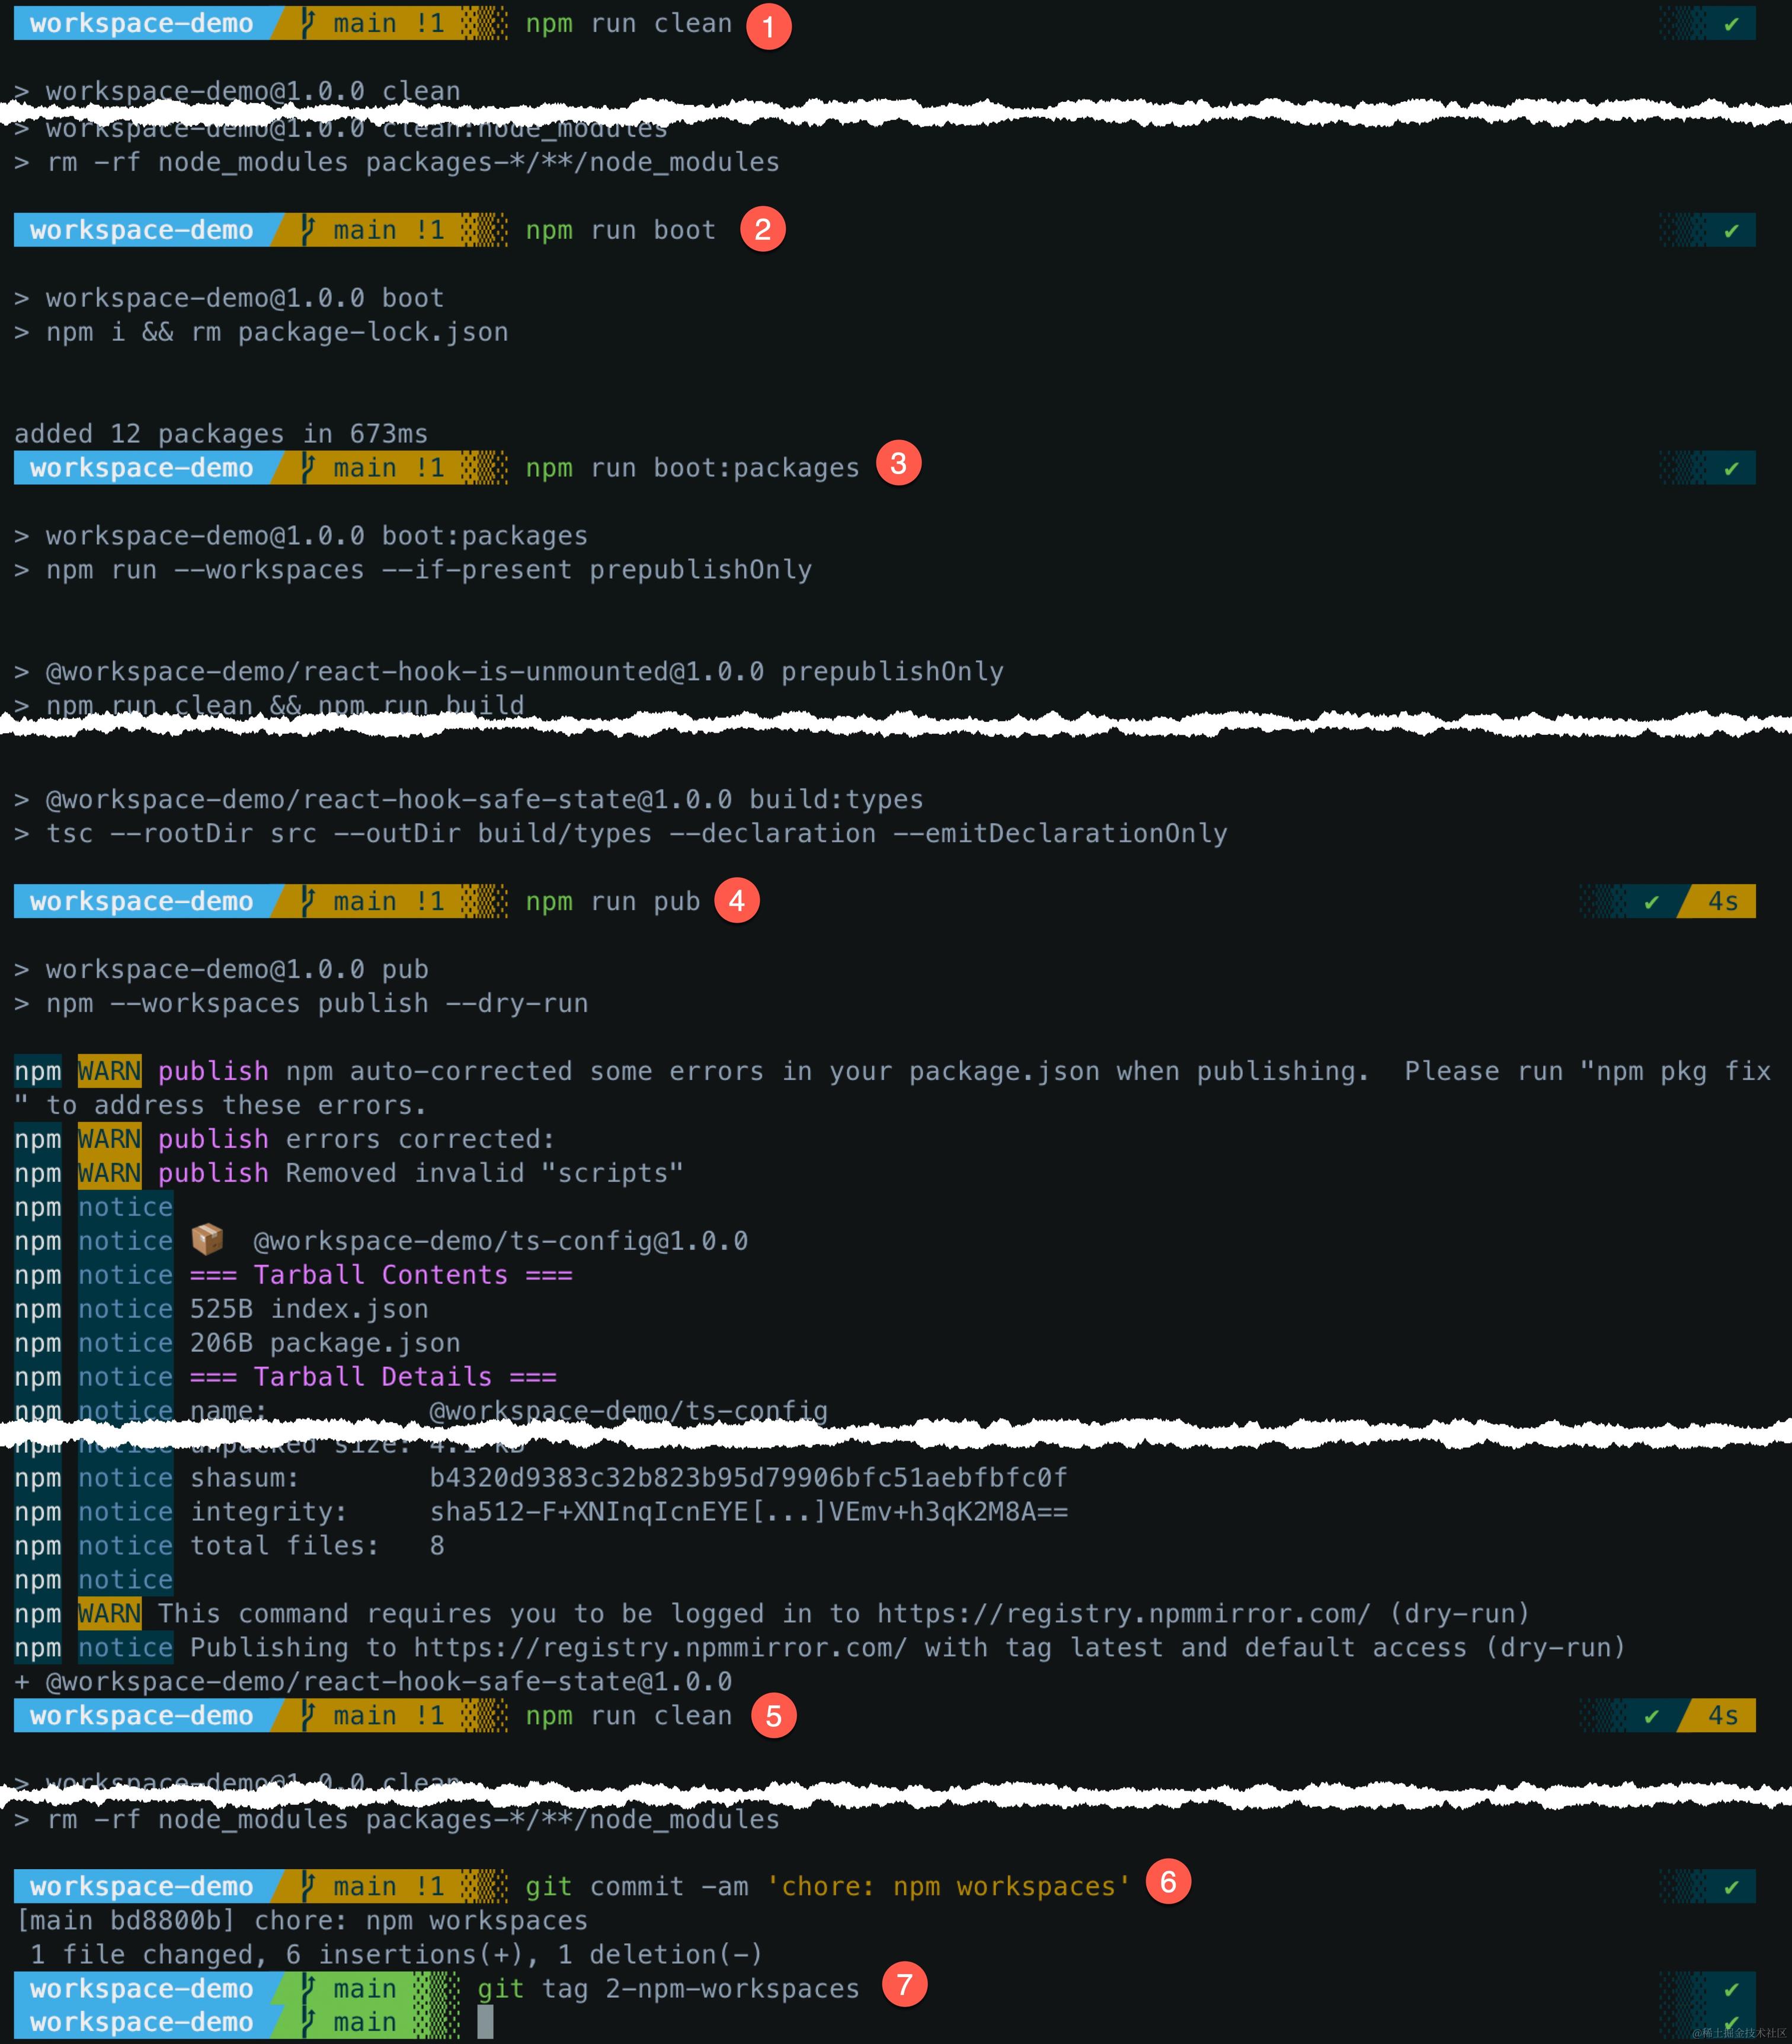Viewport: 1792px width, 2044px height.
Task: Click the red circle numbered 6
Action: (x=1168, y=1882)
